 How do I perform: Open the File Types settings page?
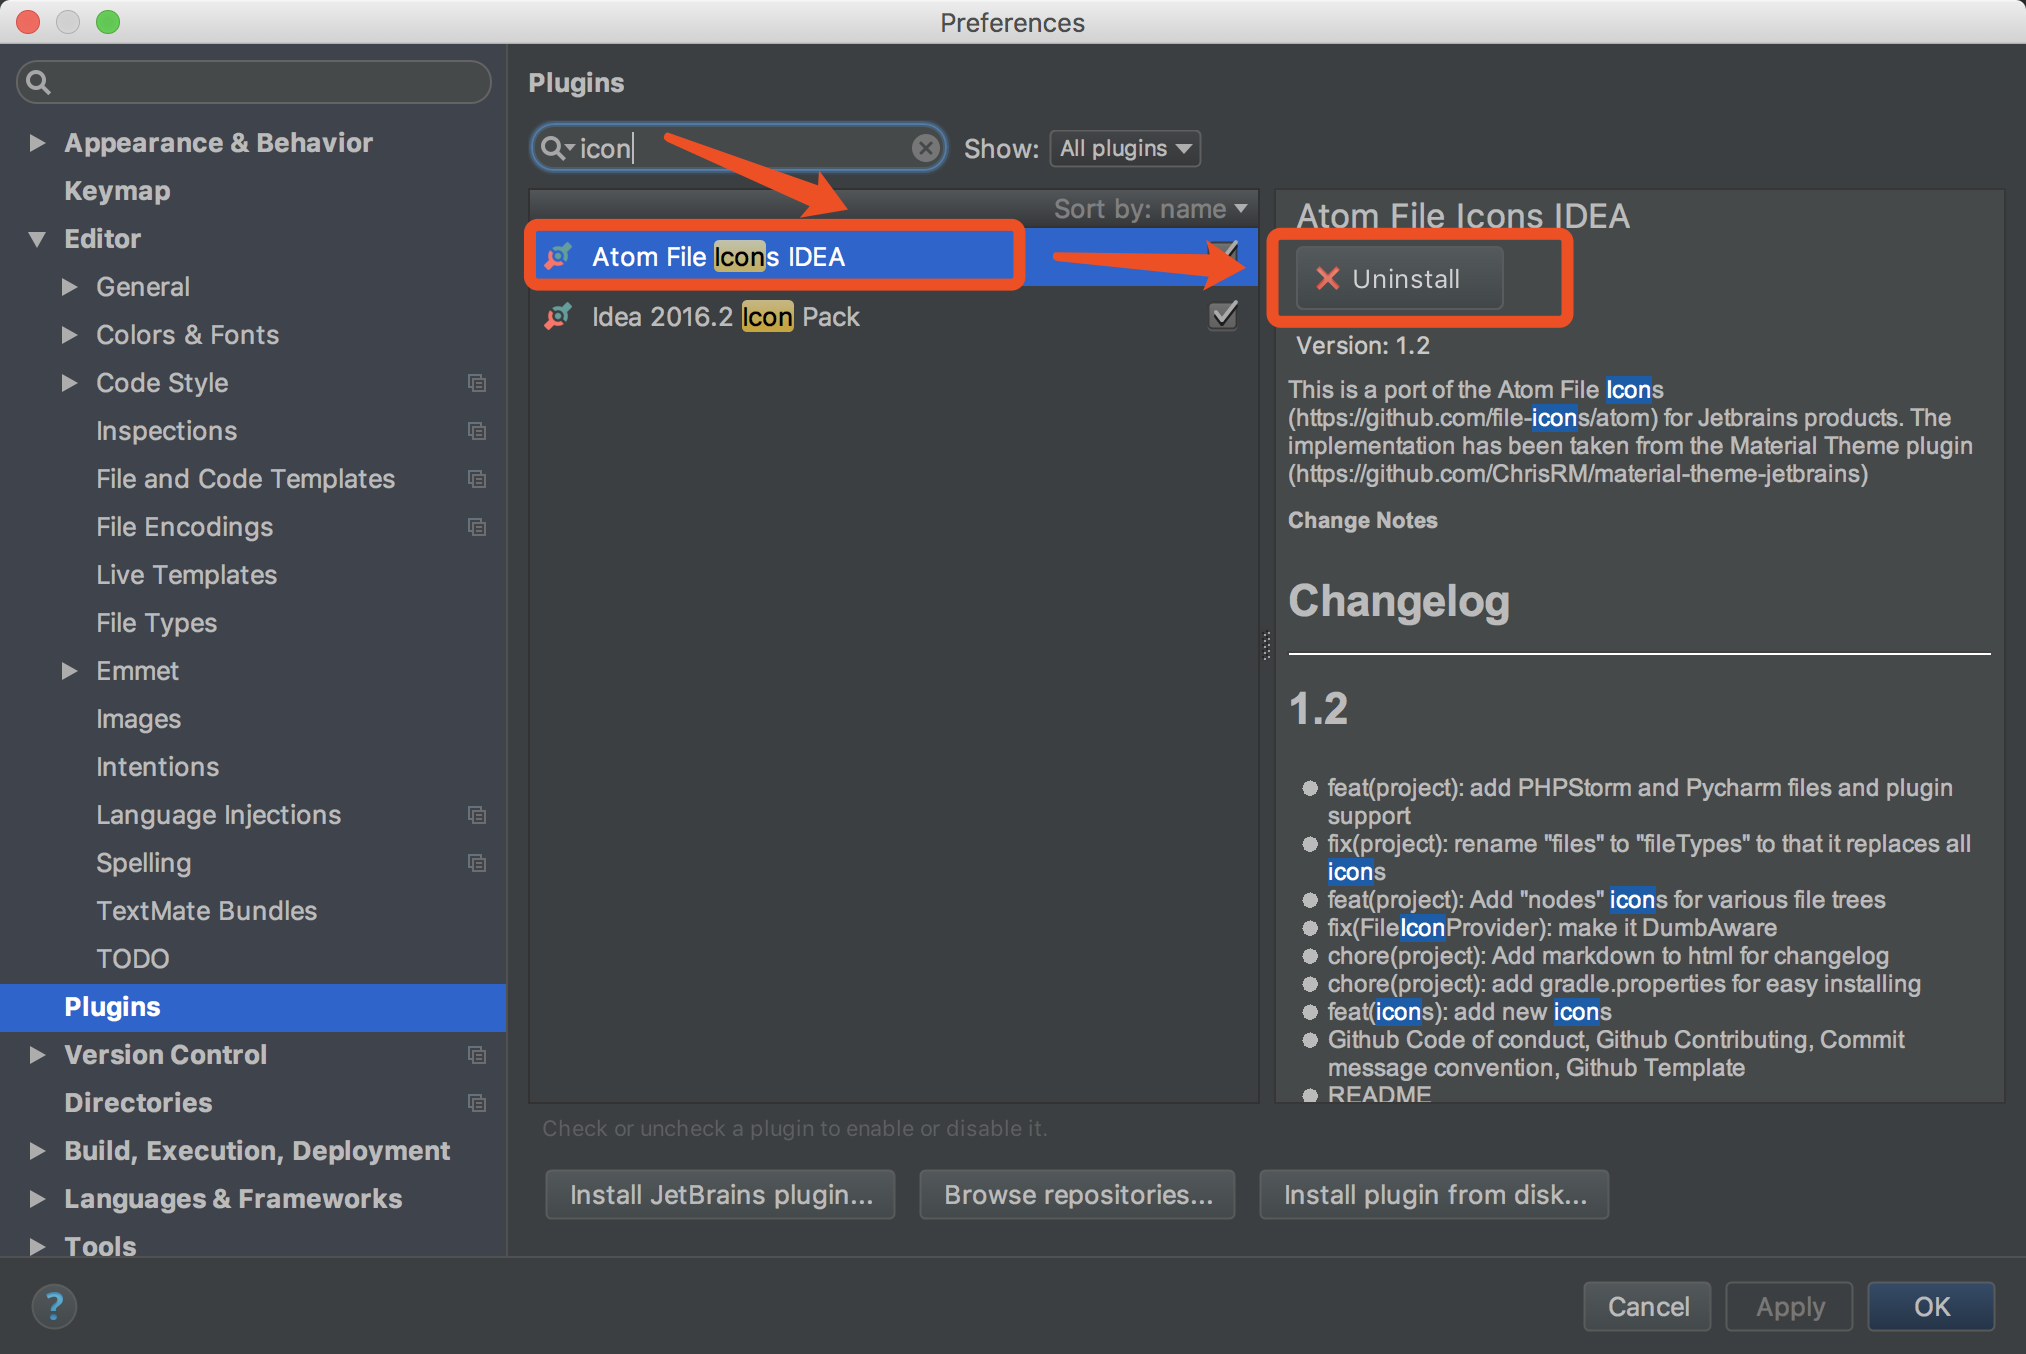tap(156, 623)
